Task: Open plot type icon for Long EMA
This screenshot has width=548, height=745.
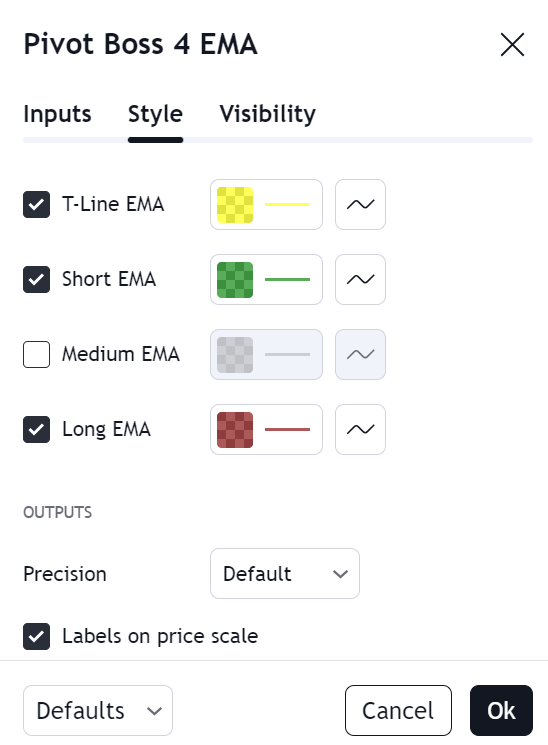Action: 360,430
